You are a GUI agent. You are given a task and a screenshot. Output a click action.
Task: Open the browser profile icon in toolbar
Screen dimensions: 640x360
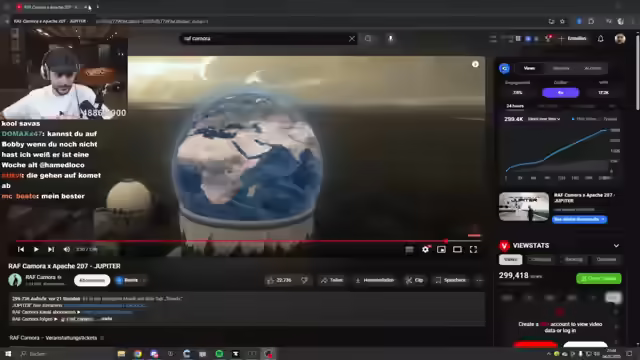coord(621,21)
